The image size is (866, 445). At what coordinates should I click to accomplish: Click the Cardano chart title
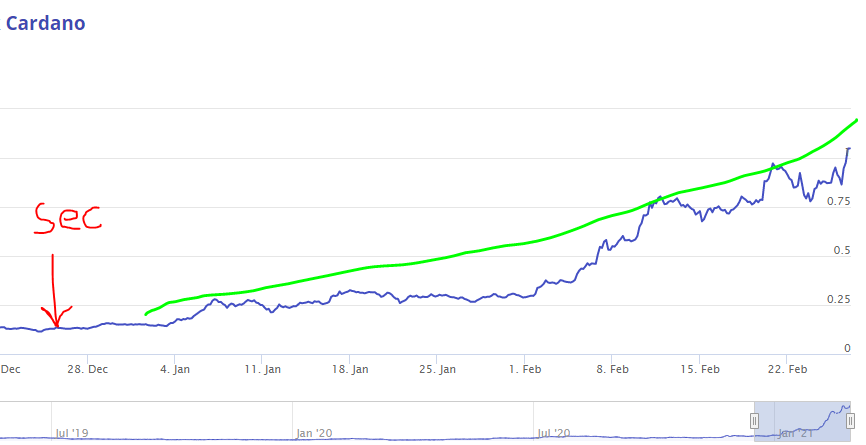click(45, 23)
